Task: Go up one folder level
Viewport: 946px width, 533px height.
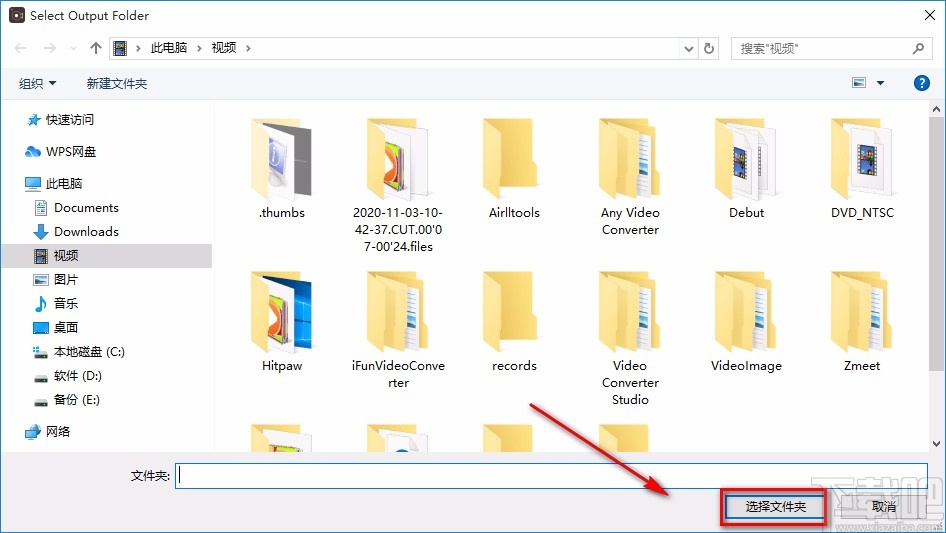Action: [x=95, y=48]
